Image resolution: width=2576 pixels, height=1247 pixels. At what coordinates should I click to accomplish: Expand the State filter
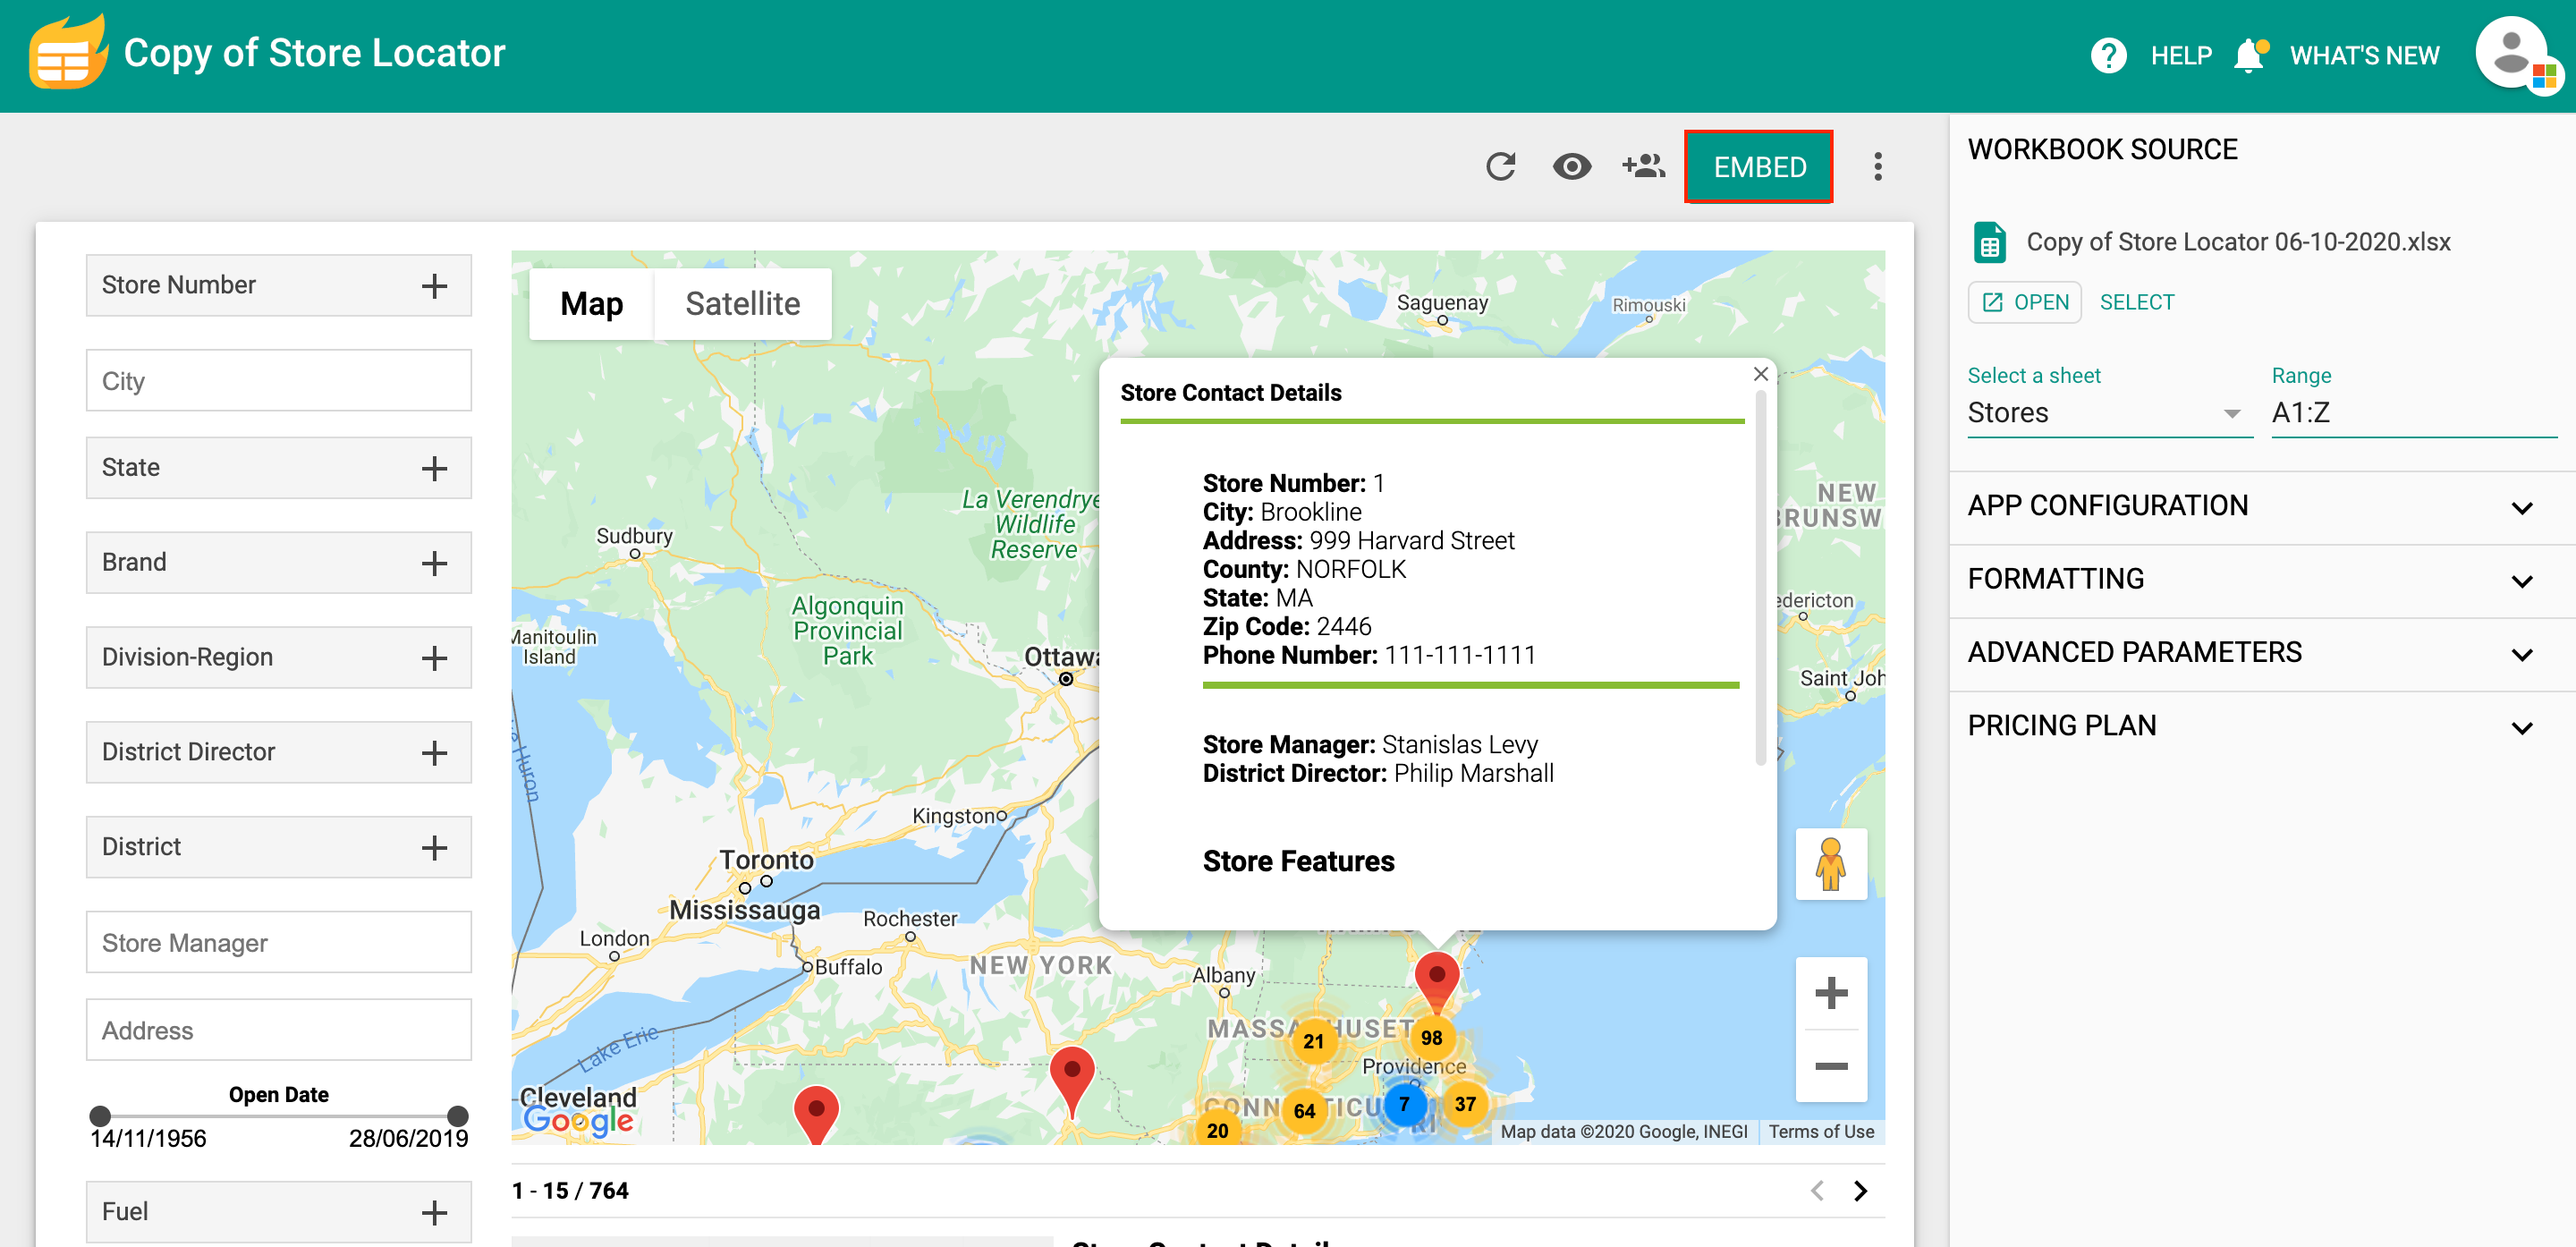279,468
